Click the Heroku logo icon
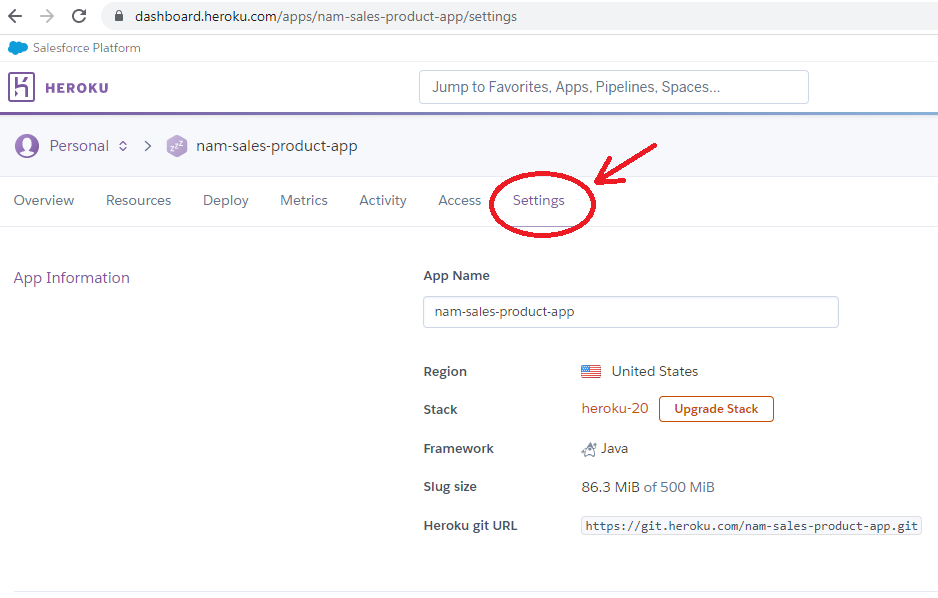 pos(22,87)
